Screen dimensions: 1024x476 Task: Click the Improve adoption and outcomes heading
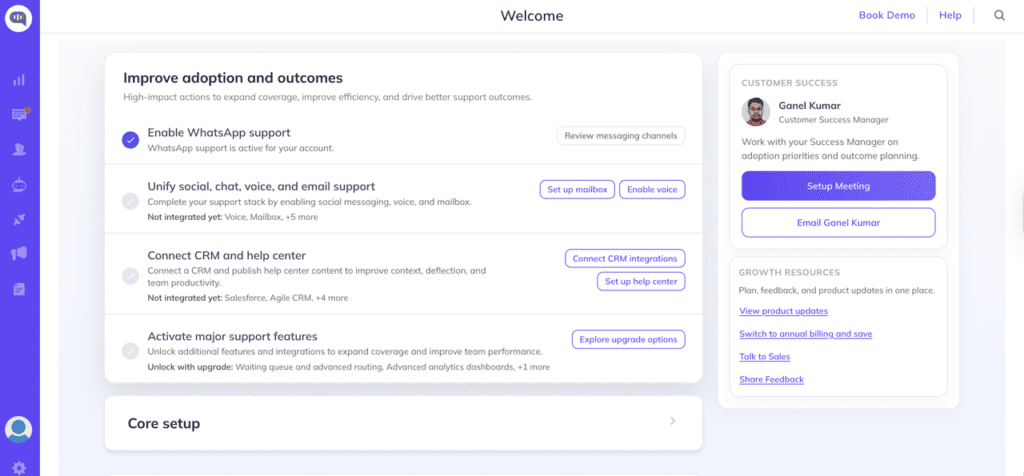pyautogui.click(x=233, y=78)
